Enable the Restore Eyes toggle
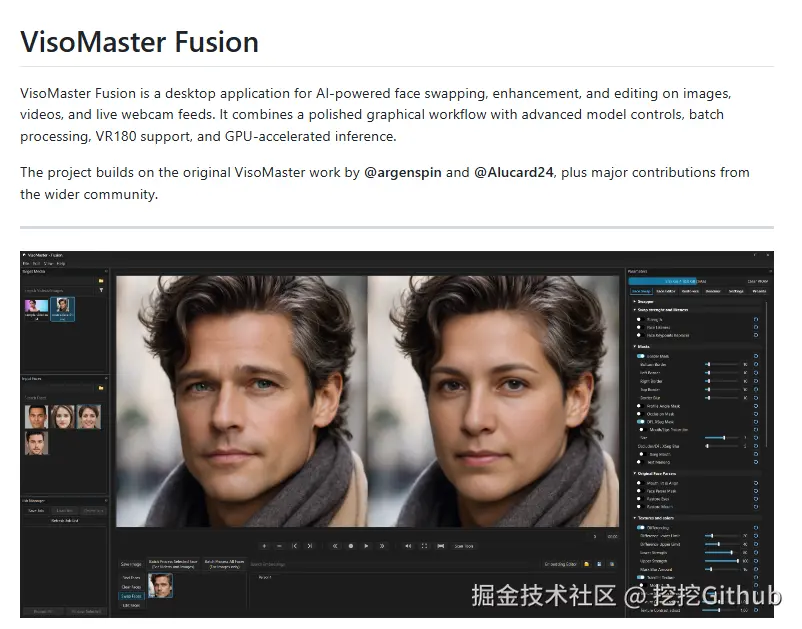The image size is (802, 629). coord(640,499)
